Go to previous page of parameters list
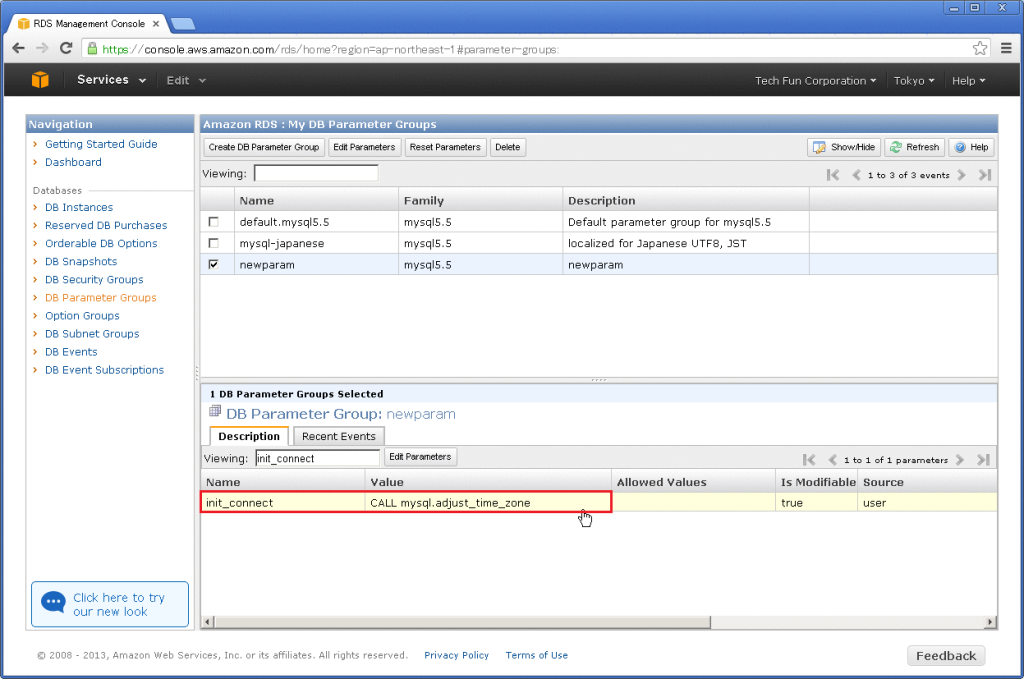The width and height of the screenshot is (1024, 679). tap(833, 460)
